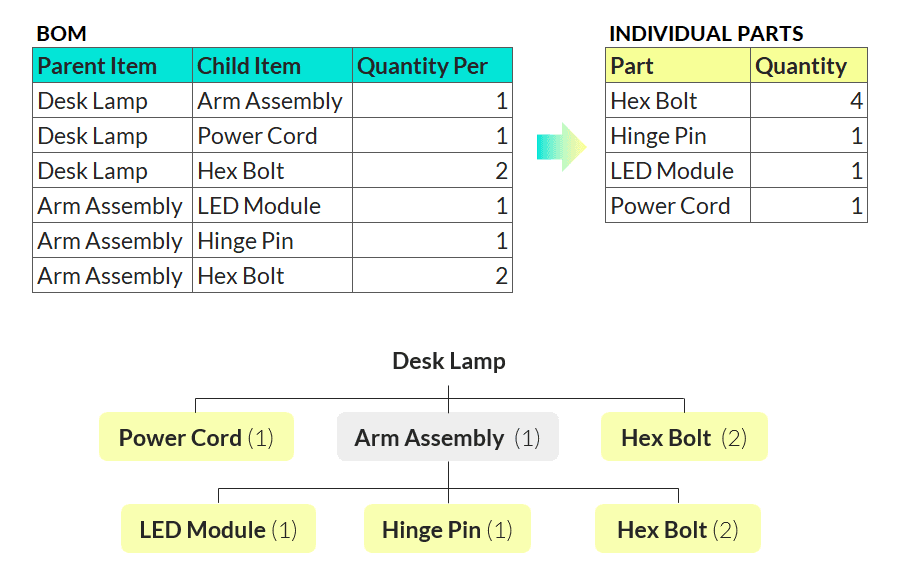
Task: Select the Power Cord (1) tree node
Action: [197, 437]
